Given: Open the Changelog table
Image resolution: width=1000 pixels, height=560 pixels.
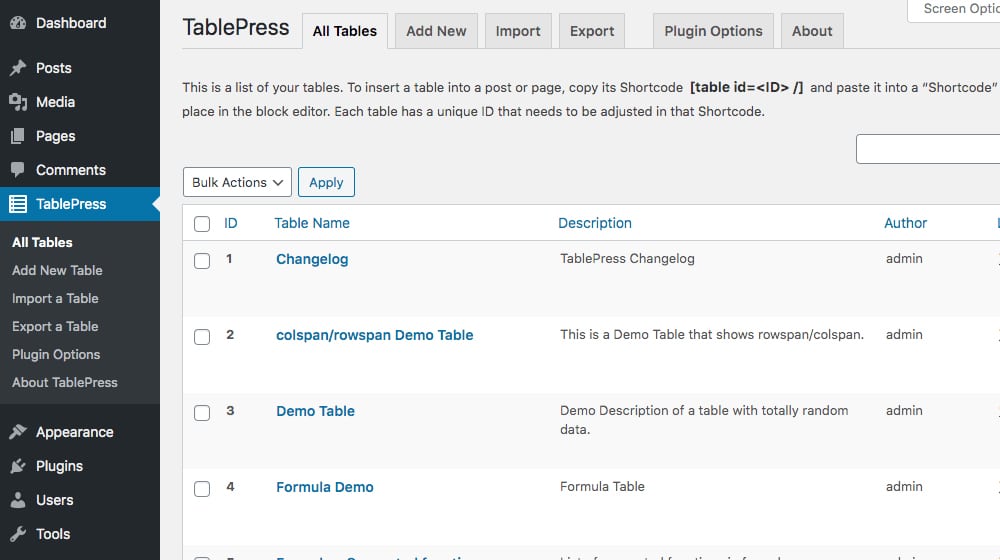Looking at the screenshot, I should click(x=312, y=260).
